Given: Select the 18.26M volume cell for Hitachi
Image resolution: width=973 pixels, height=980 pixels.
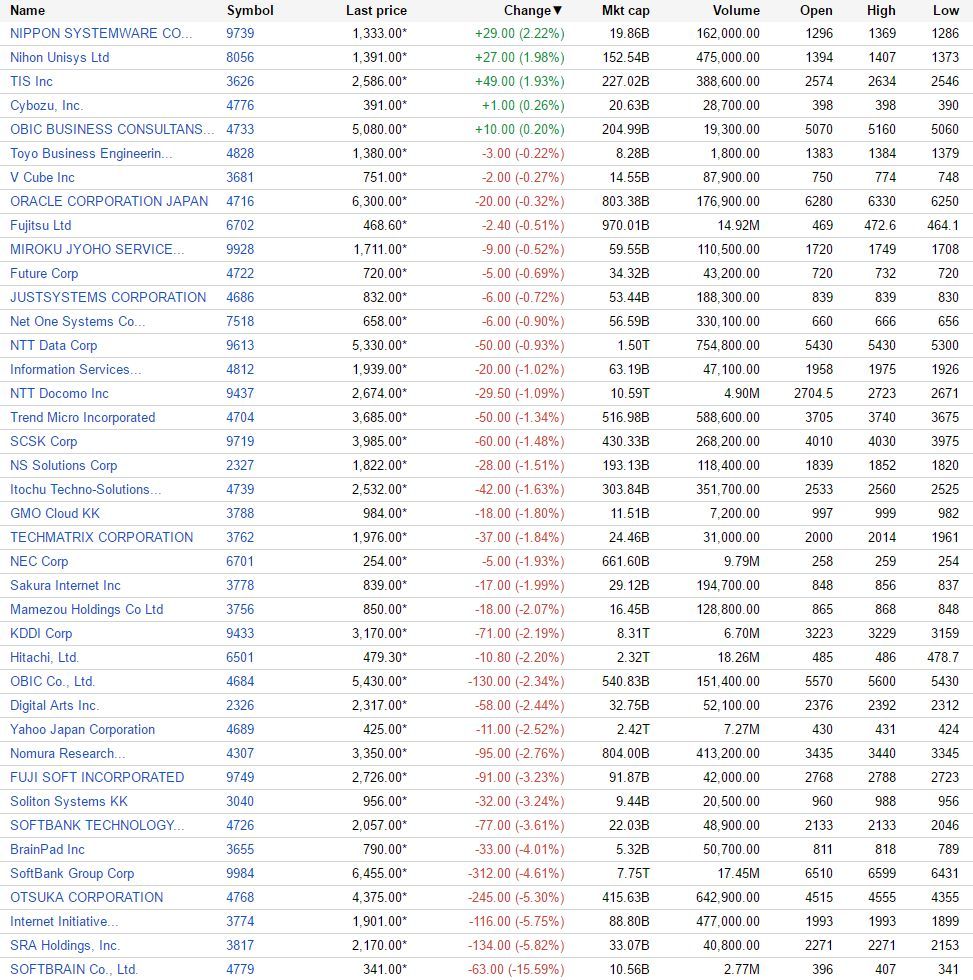Looking at the screenshot, I should [x=741, y=658].
